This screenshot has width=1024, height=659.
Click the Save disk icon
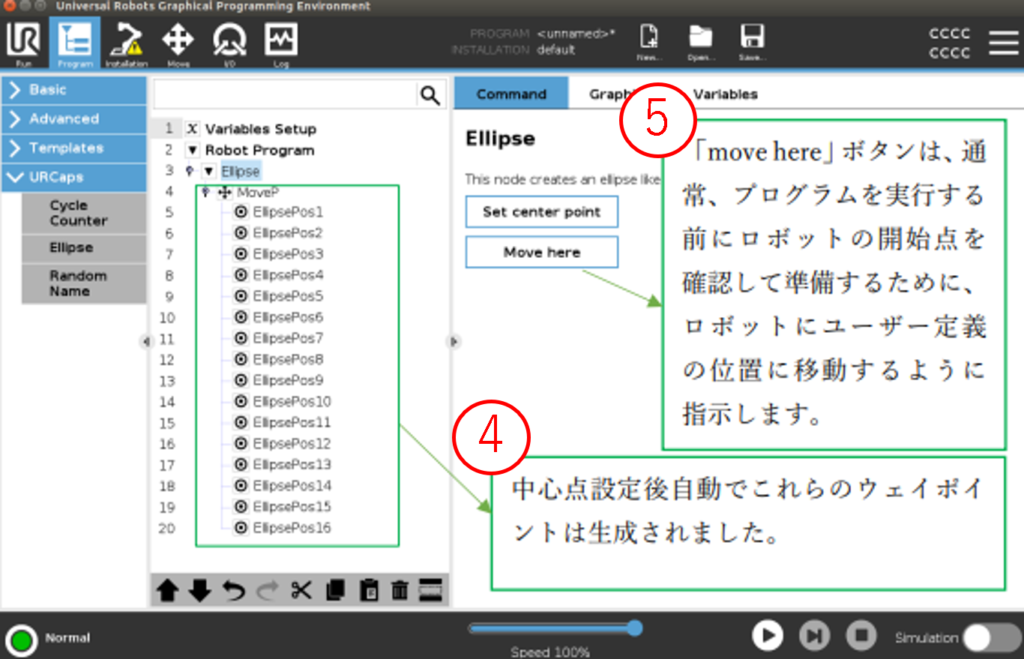[752, 42]
